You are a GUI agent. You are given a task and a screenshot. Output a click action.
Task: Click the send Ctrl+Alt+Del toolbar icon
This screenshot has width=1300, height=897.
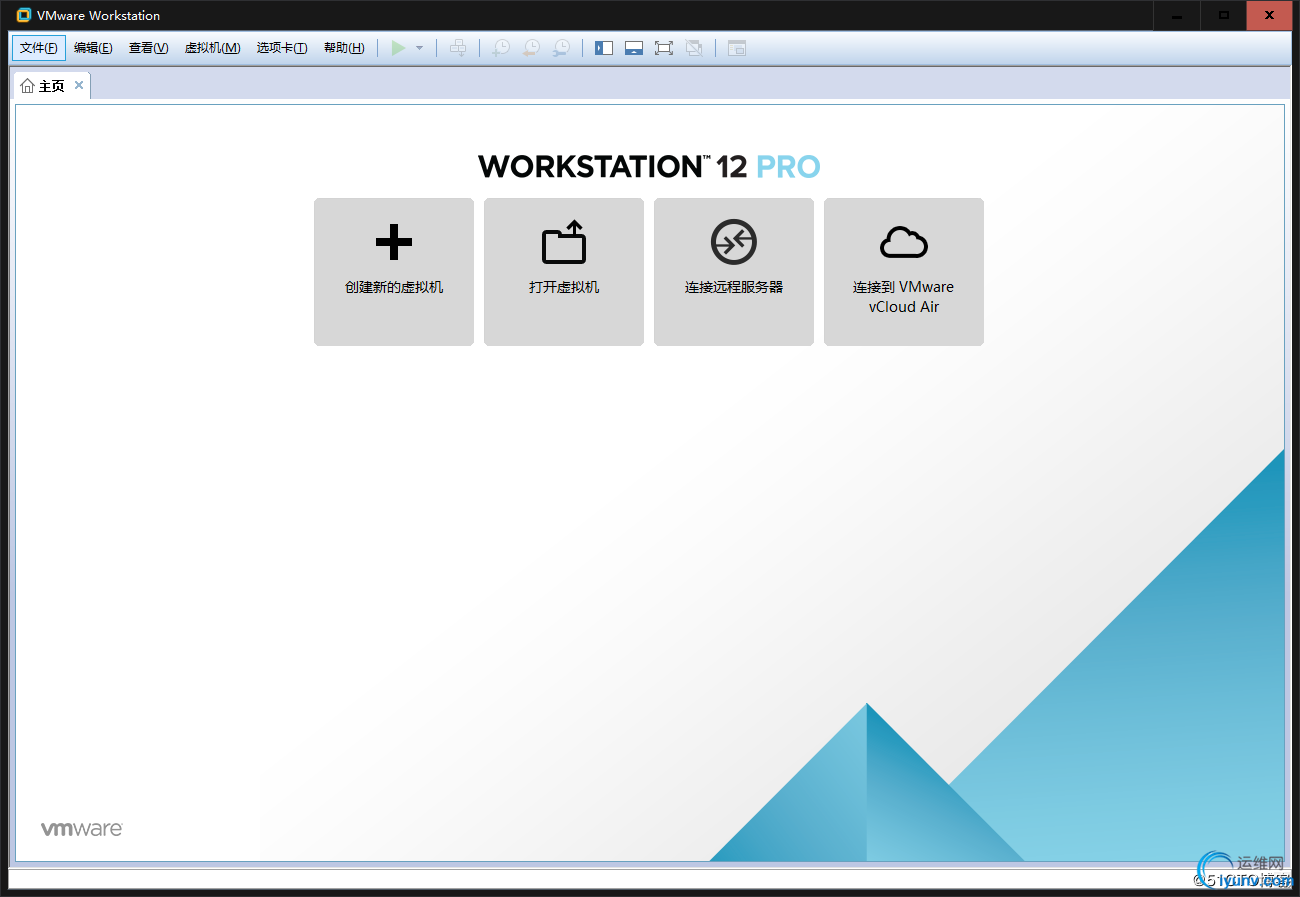tap(458, 48)
